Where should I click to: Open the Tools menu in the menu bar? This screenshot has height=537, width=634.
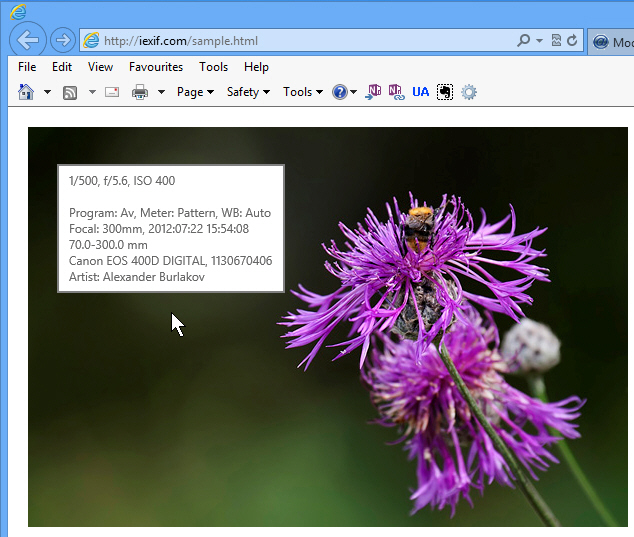tap(213, 67)
